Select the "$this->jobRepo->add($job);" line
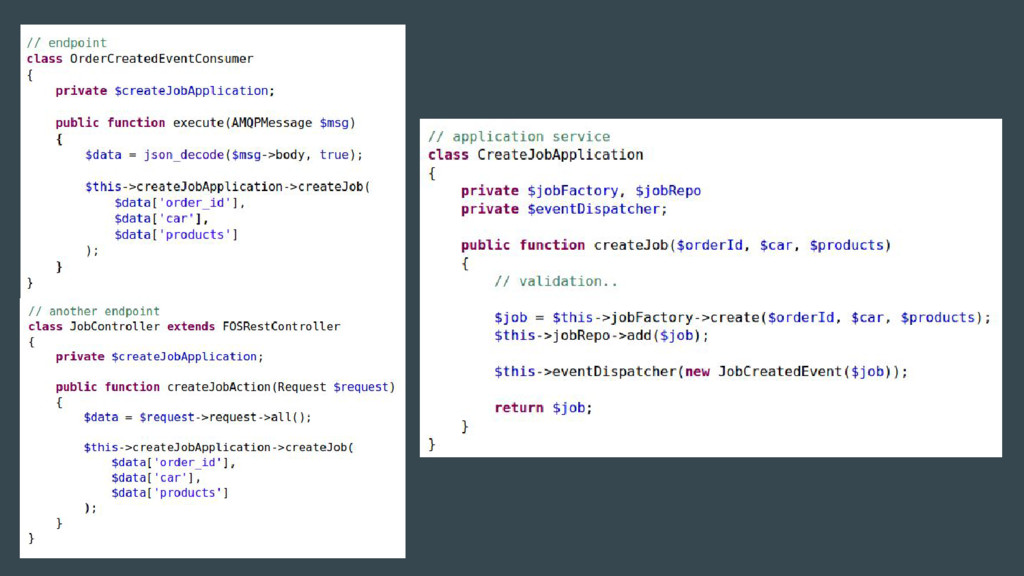 coord(601,336)
